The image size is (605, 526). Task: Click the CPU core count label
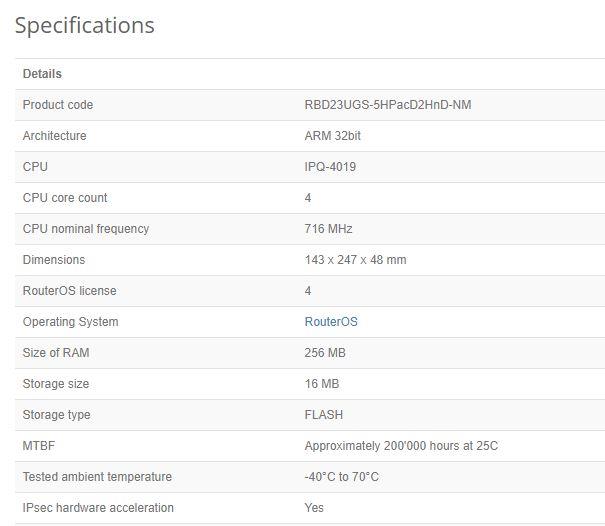(x=65, y=198)
